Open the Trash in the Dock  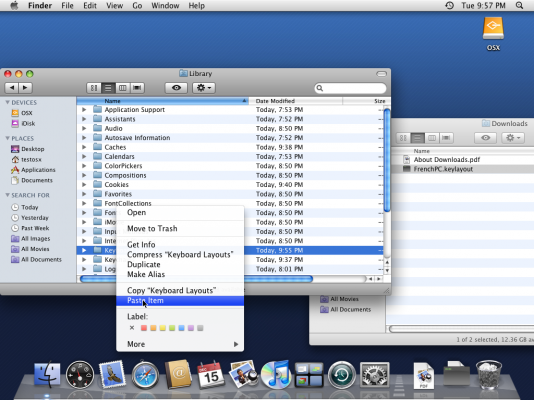point(489,375)
